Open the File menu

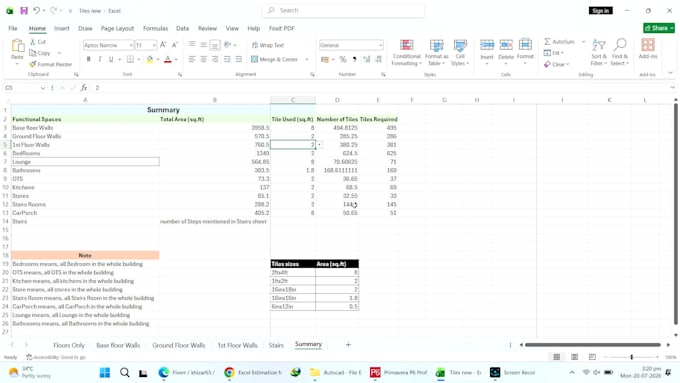[13, 28]
